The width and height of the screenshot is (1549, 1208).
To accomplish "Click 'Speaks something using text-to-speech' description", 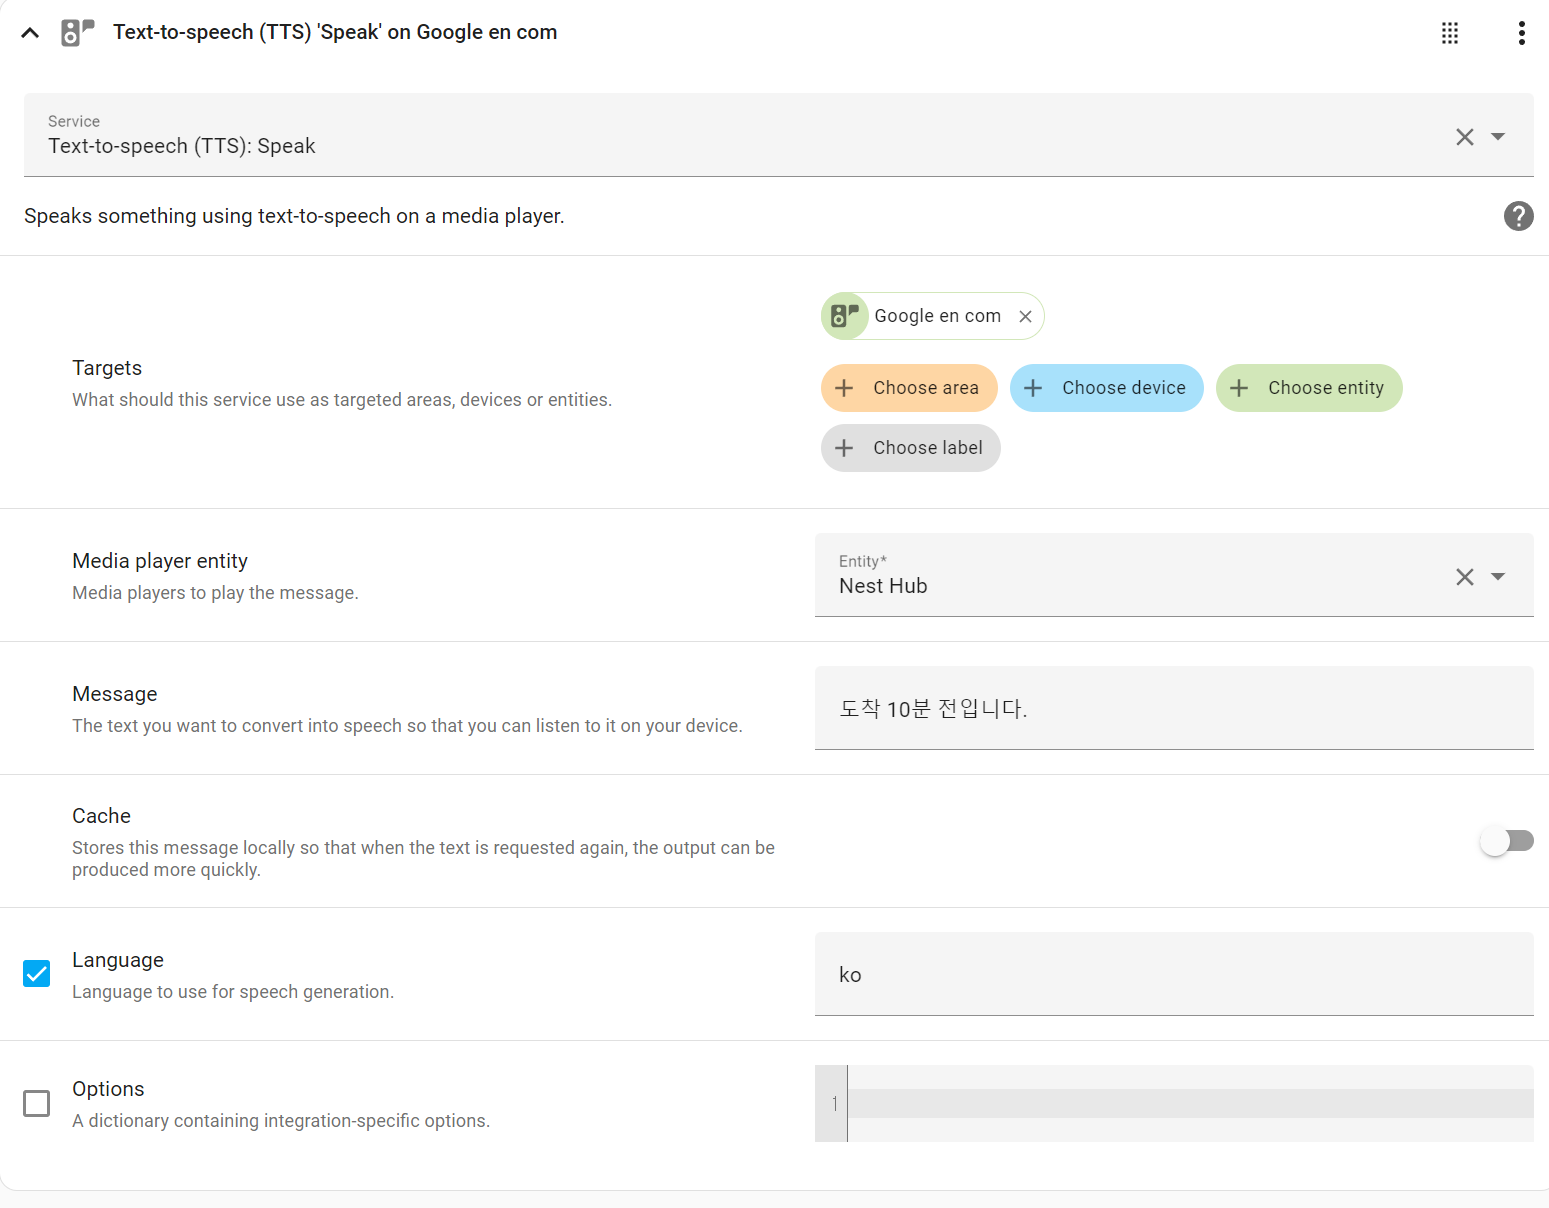I will click(x=294, y=216).
